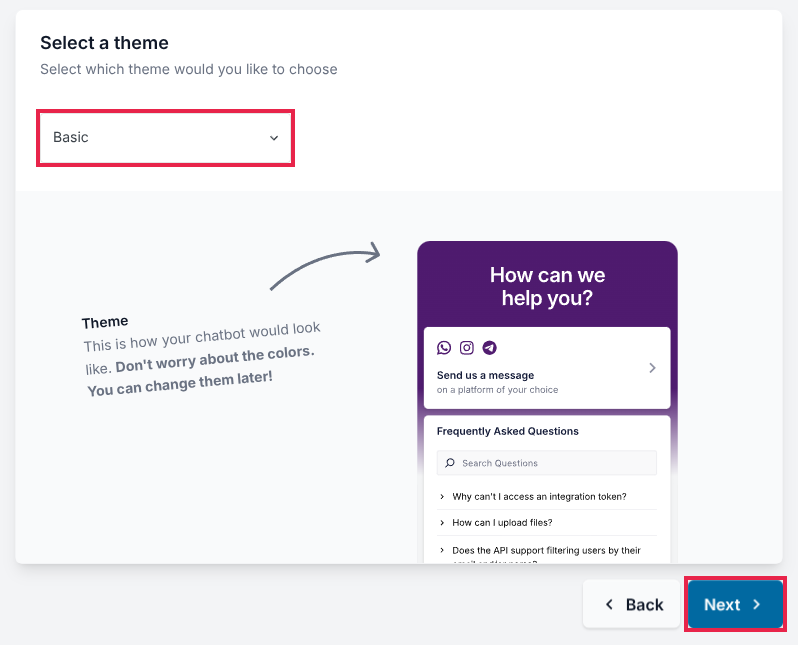The image size is (798, 645).
Task: Click the right arrow icon on Next button
Action: 757,605
